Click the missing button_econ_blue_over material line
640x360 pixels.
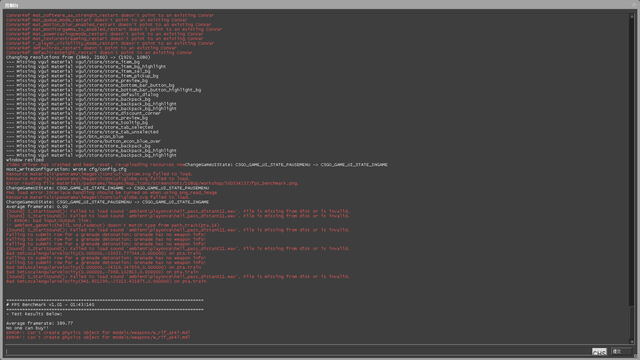pyautogui.click(x=83, y=141)
